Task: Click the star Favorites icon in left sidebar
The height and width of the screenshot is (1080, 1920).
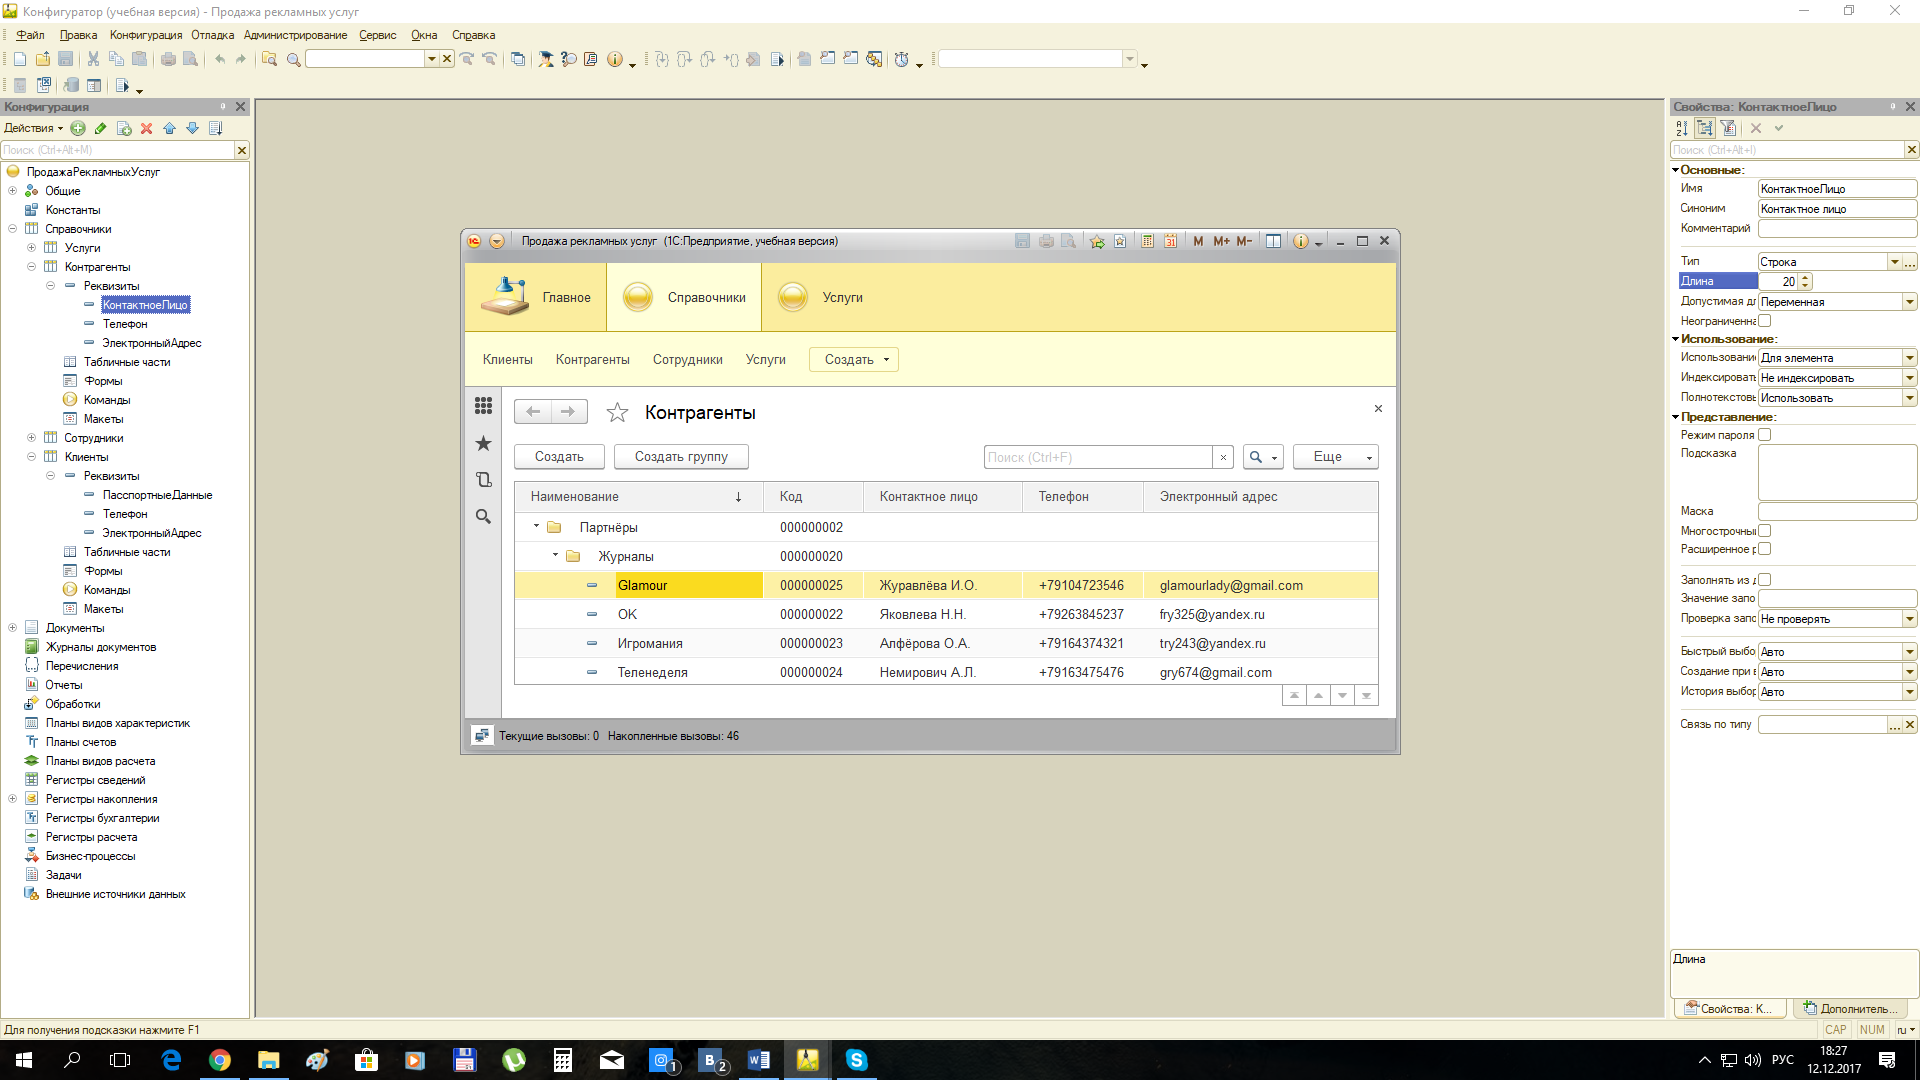Action: 483,443
